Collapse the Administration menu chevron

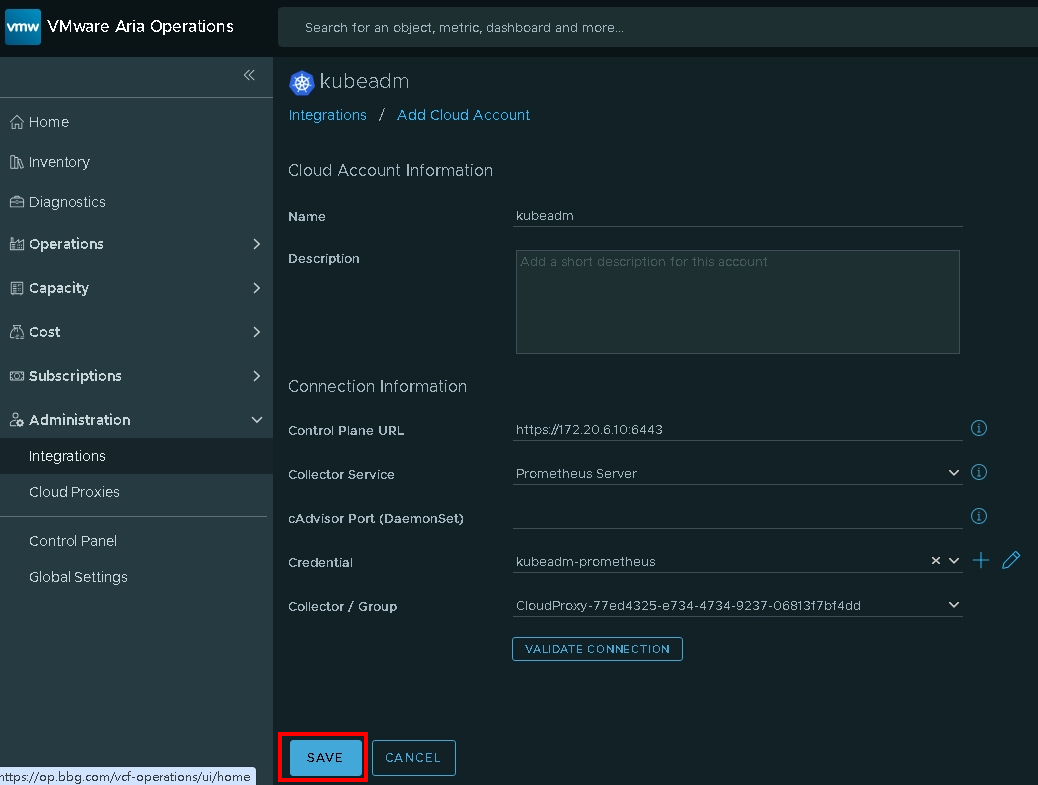coord(257,420)
